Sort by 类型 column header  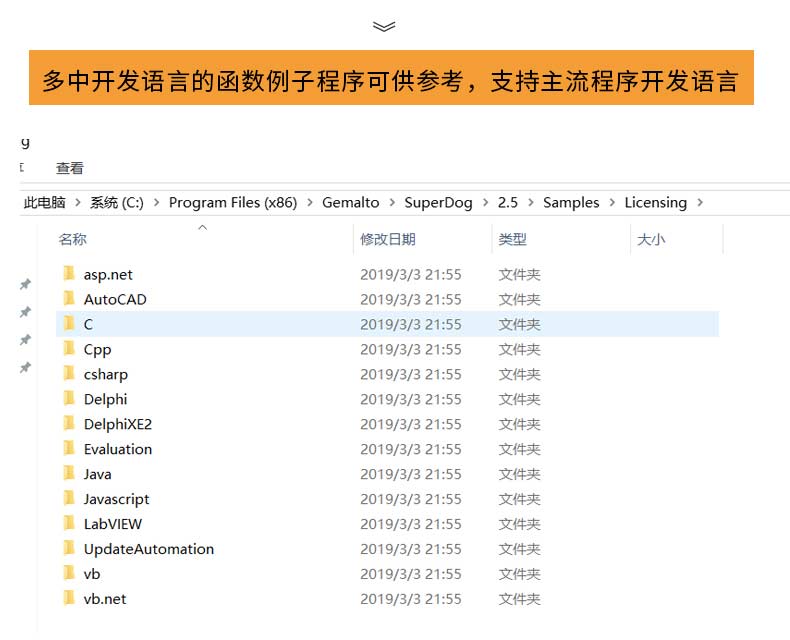point(512,239)
